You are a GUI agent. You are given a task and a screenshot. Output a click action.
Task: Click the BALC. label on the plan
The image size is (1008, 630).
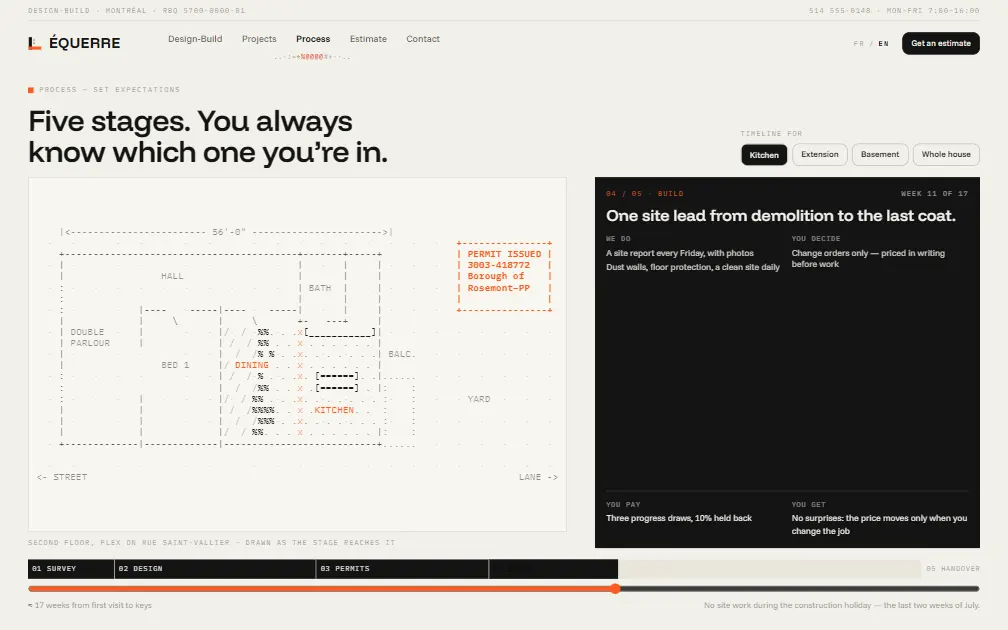coord(401,354)
